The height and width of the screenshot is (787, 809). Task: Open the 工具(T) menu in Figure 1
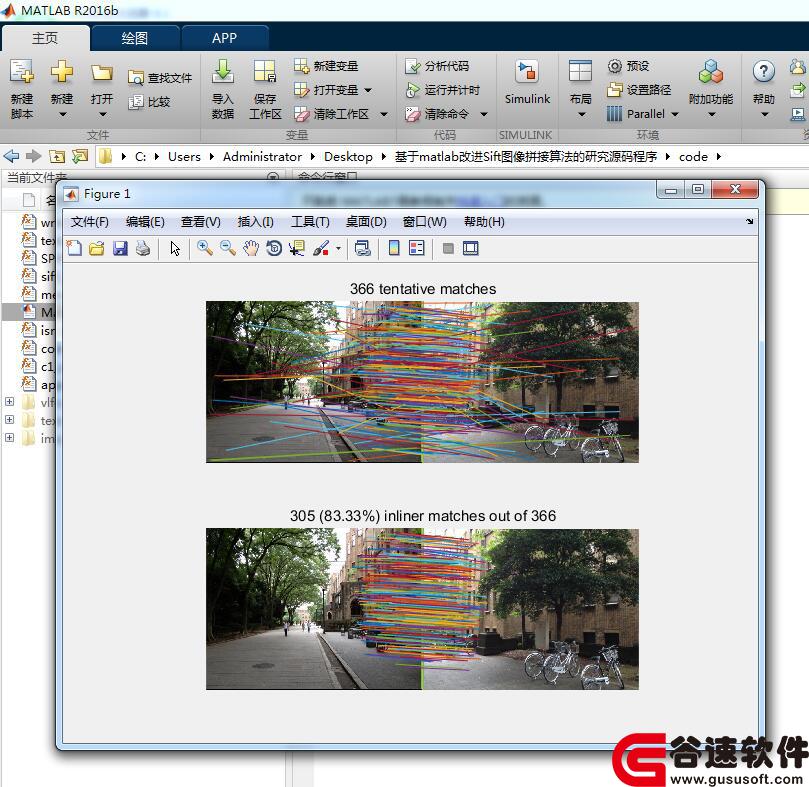click(x=310, y=222)
